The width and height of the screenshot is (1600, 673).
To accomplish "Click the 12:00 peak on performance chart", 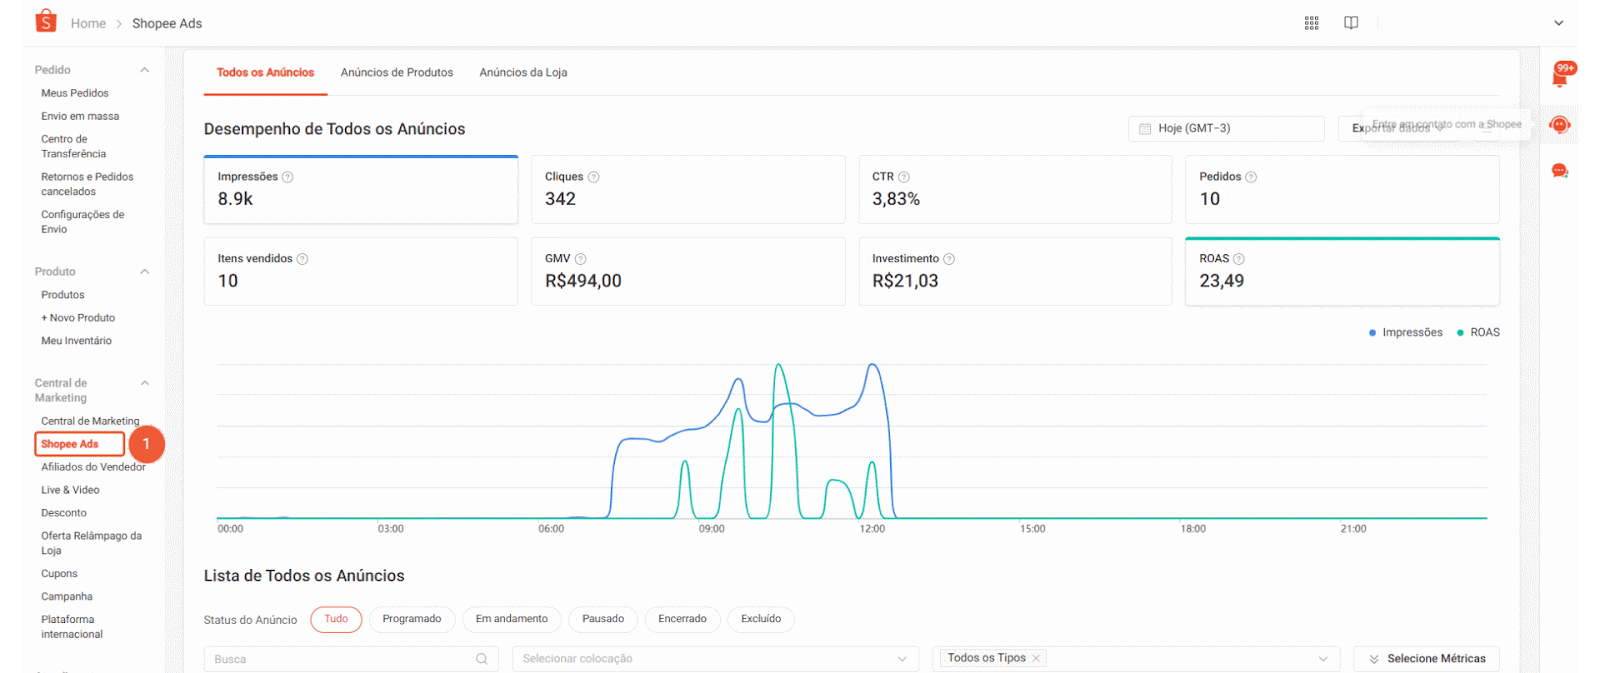I will tap(873, 366).
